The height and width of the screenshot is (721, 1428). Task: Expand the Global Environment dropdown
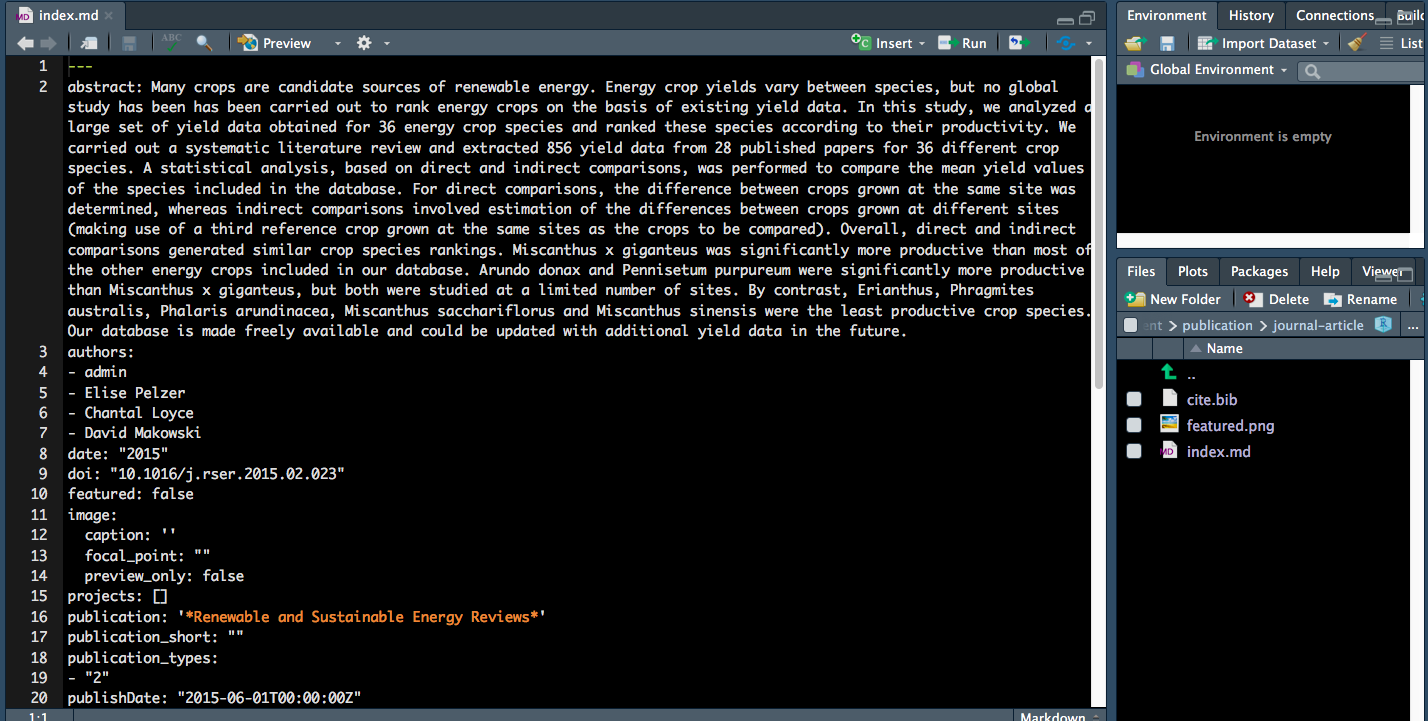(1206, 70)
